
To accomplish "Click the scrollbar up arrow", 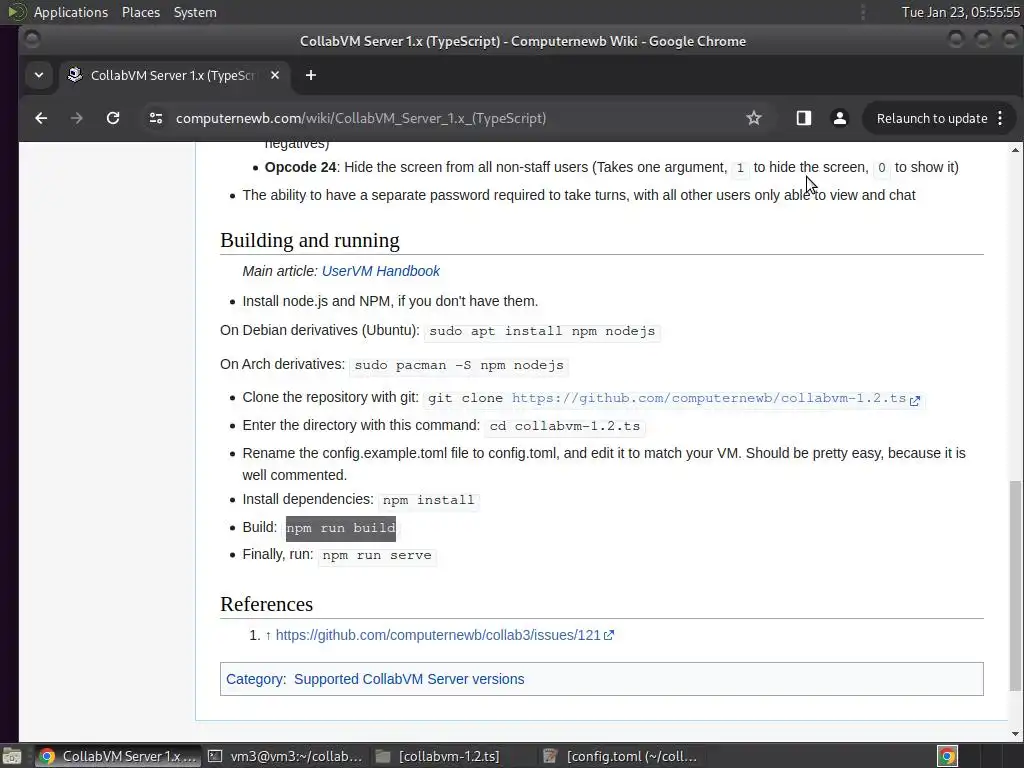I will coord(1015,150).
